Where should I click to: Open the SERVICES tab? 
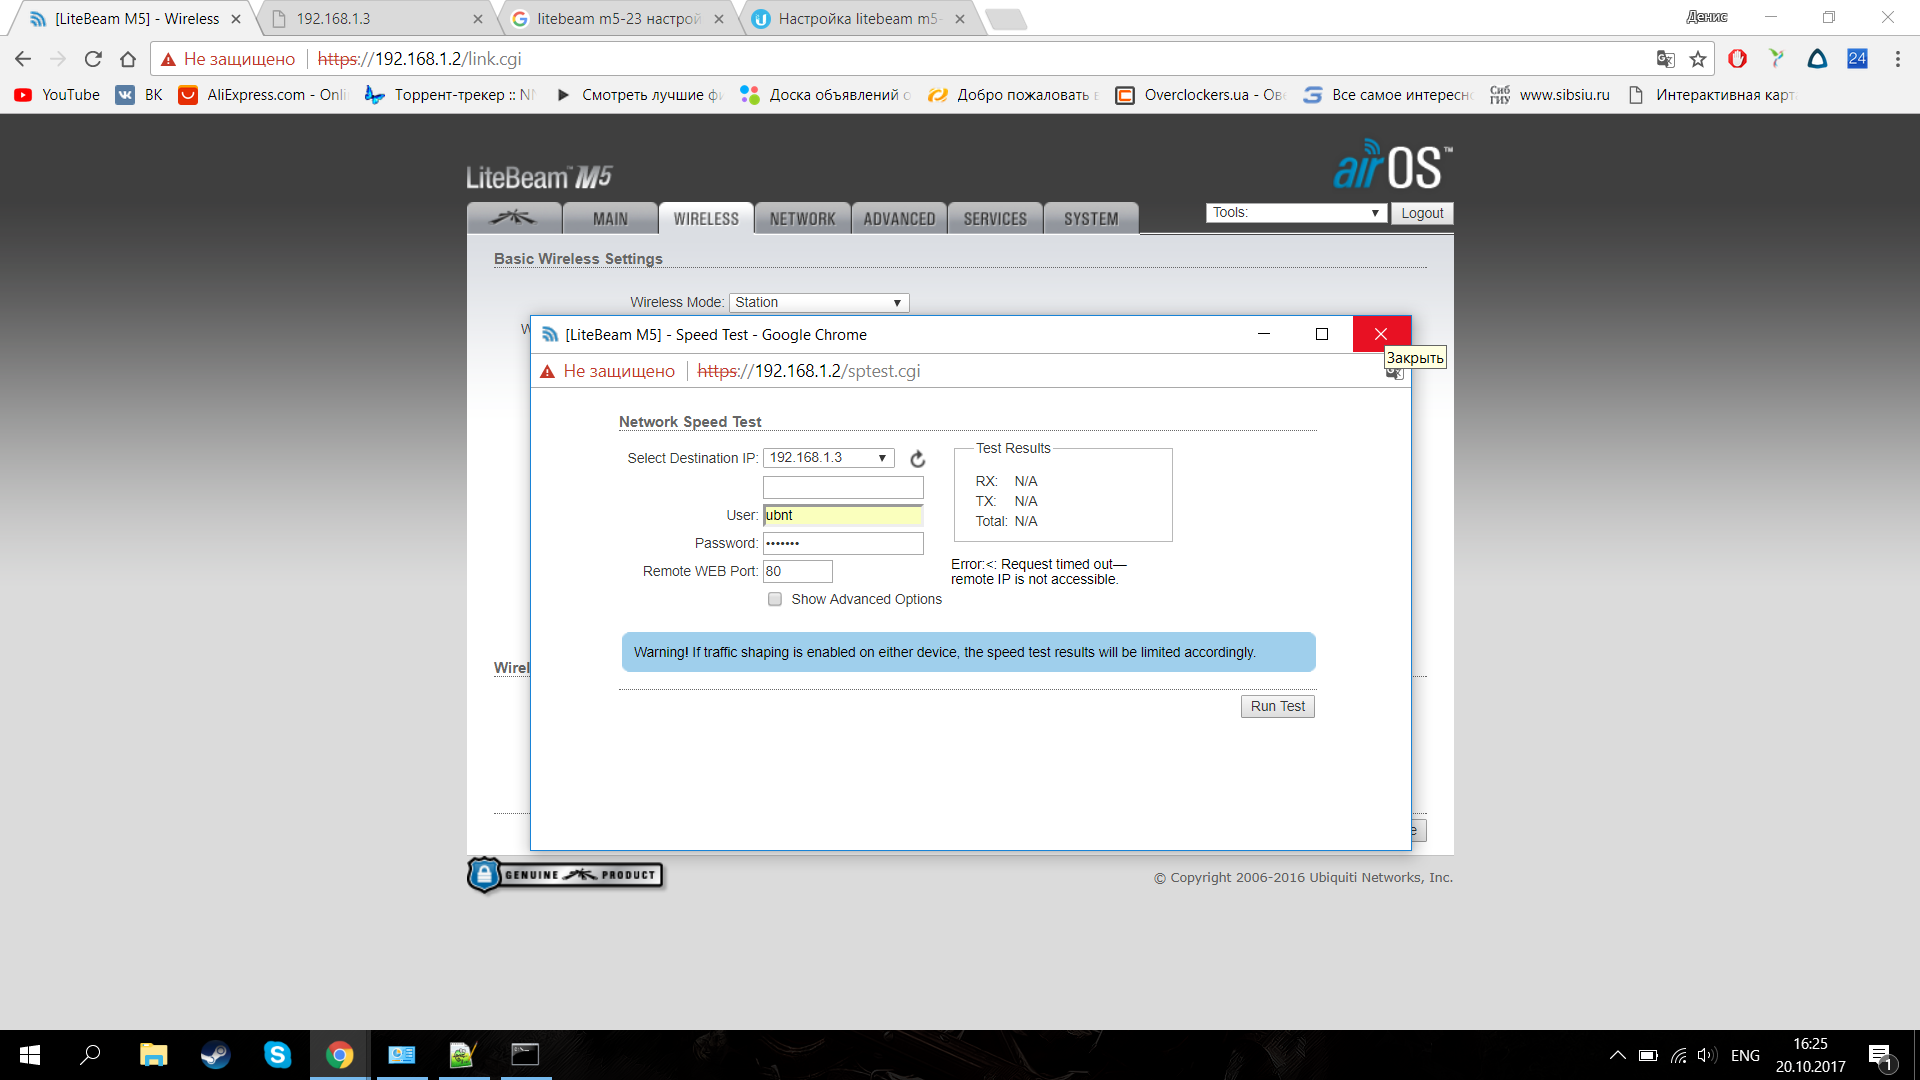coord(995,218)
